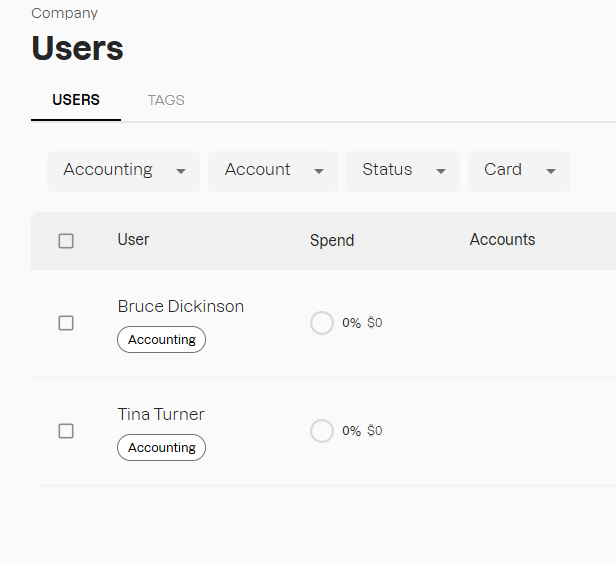Tick the select-all checkbox in table header
Screen dimensions: 616x564
66,241
